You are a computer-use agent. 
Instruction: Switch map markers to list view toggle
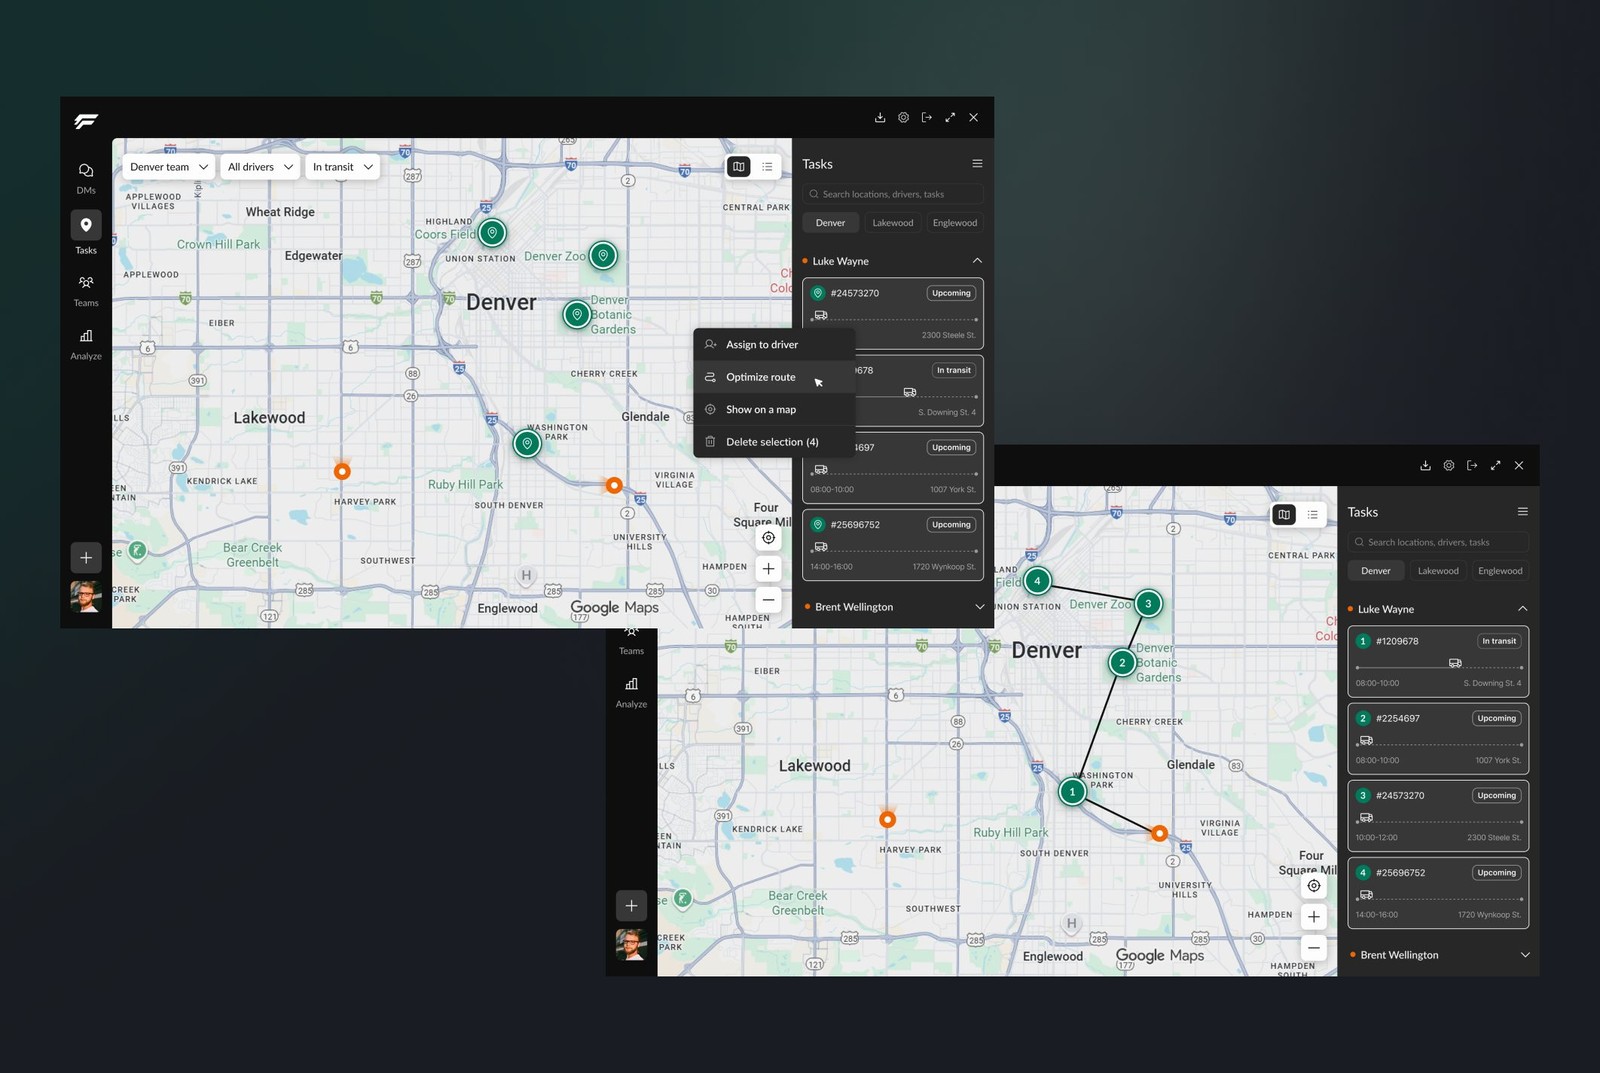766,166
